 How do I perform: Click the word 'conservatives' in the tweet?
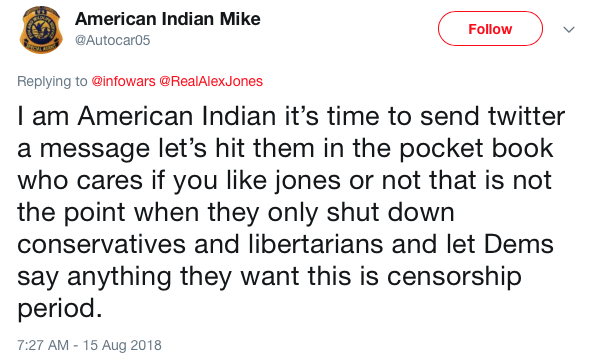coord(101,245)
